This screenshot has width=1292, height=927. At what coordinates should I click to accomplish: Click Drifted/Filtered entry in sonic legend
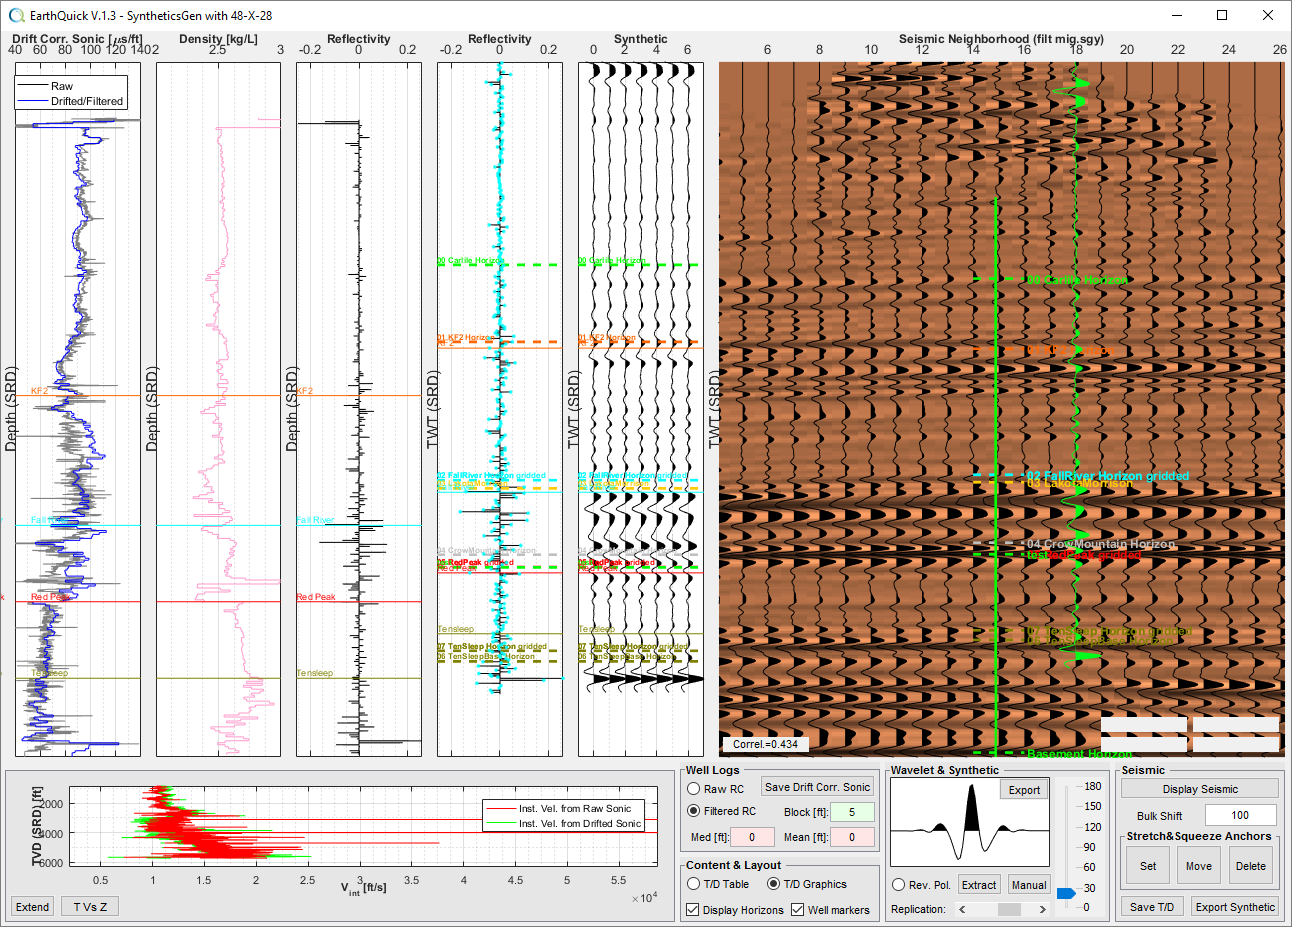coord(87,101)
